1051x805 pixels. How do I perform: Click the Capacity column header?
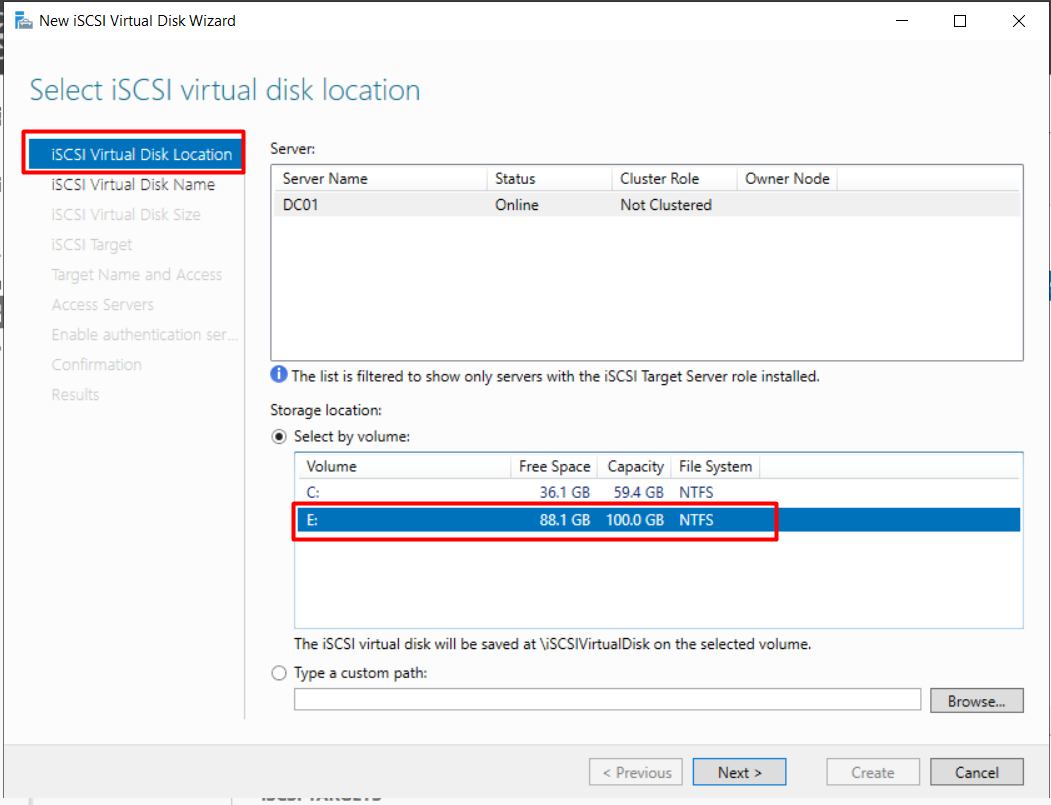pos(635,466)
